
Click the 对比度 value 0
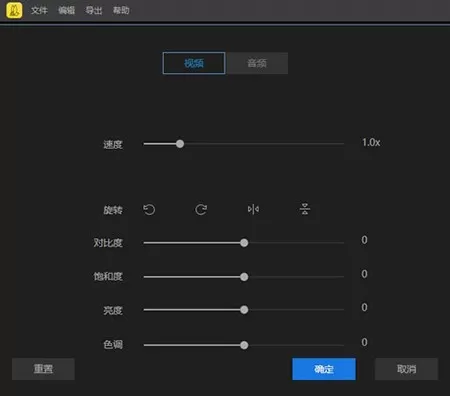364,240
